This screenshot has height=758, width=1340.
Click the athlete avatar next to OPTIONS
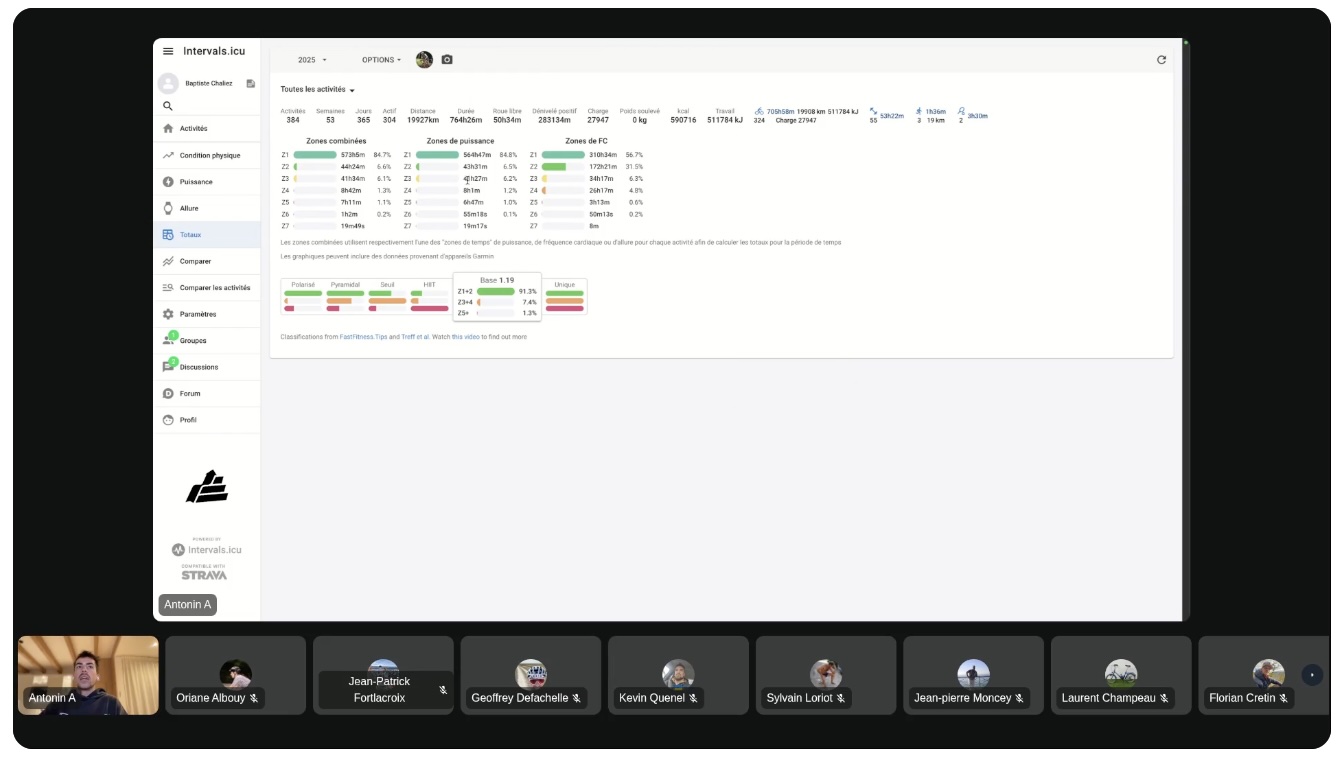(x=424, y=60)
